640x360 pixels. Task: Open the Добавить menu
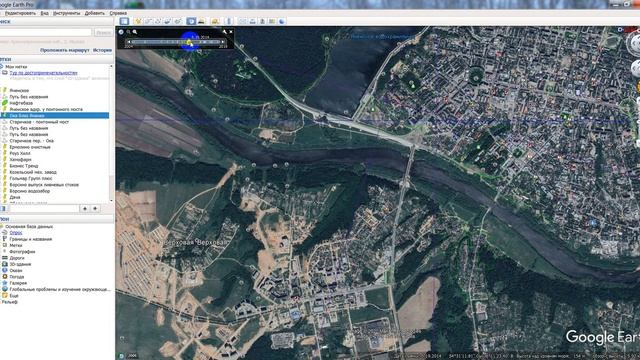pos(95,13)
